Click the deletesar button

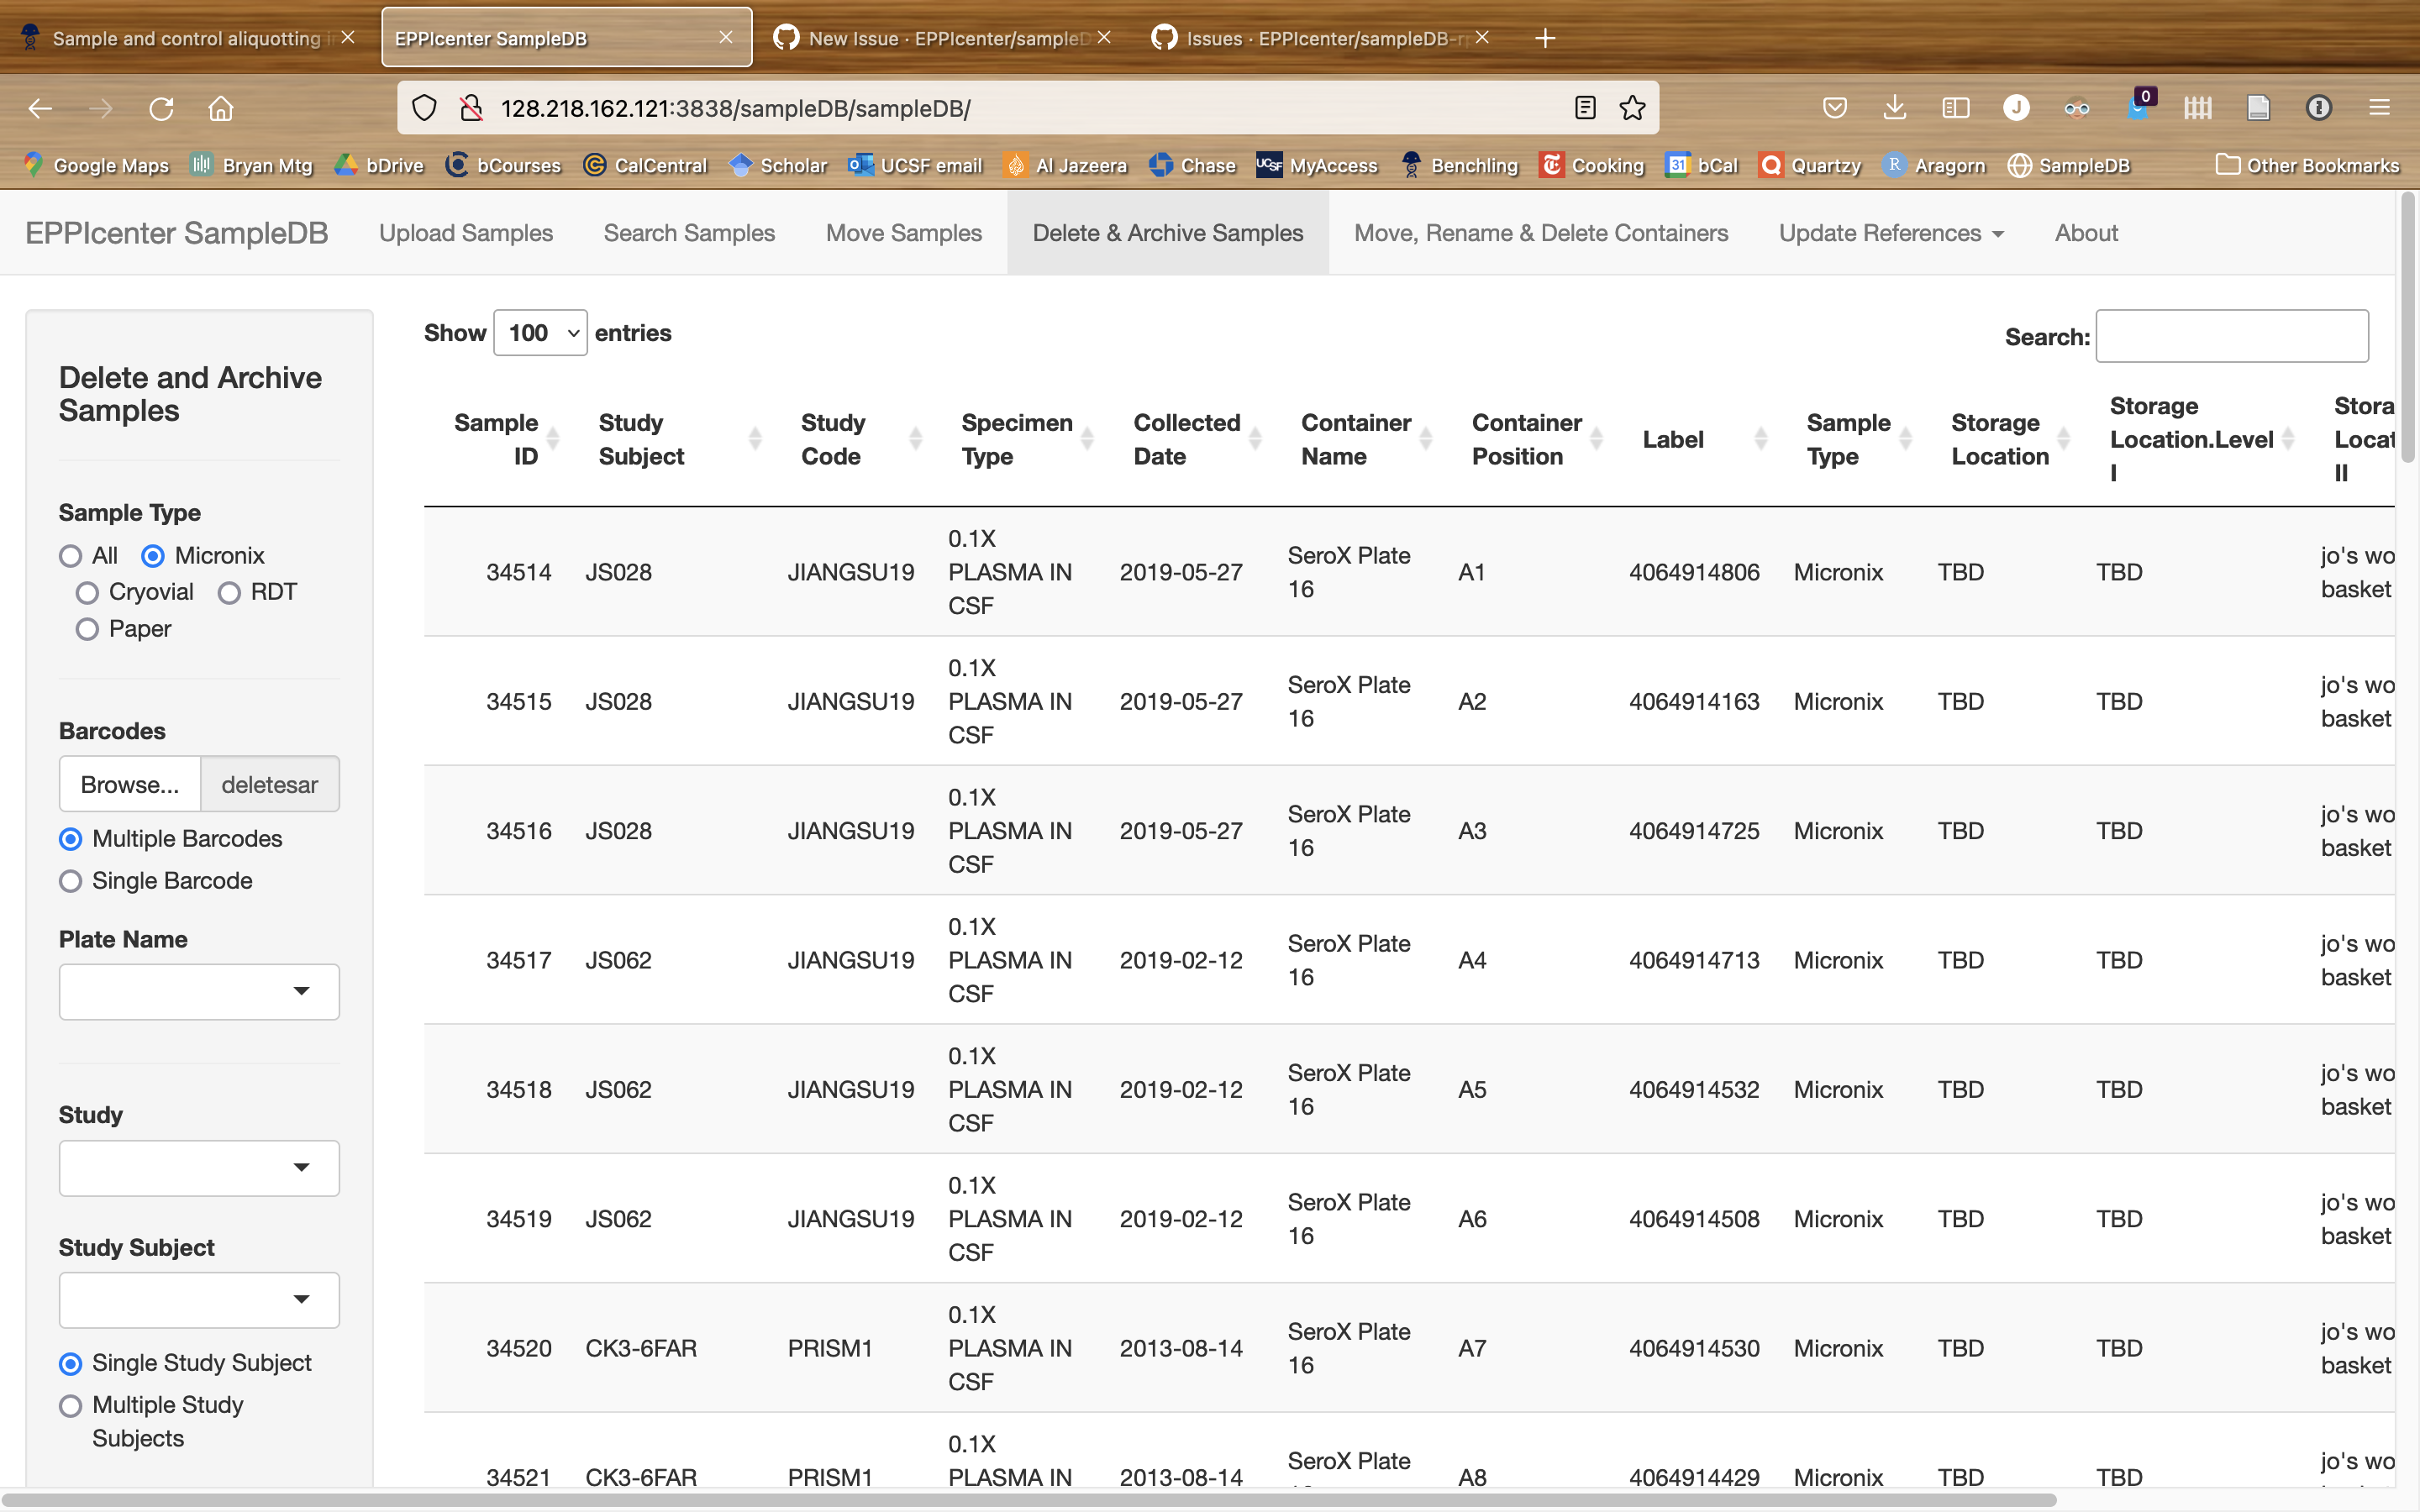(269, 784)
